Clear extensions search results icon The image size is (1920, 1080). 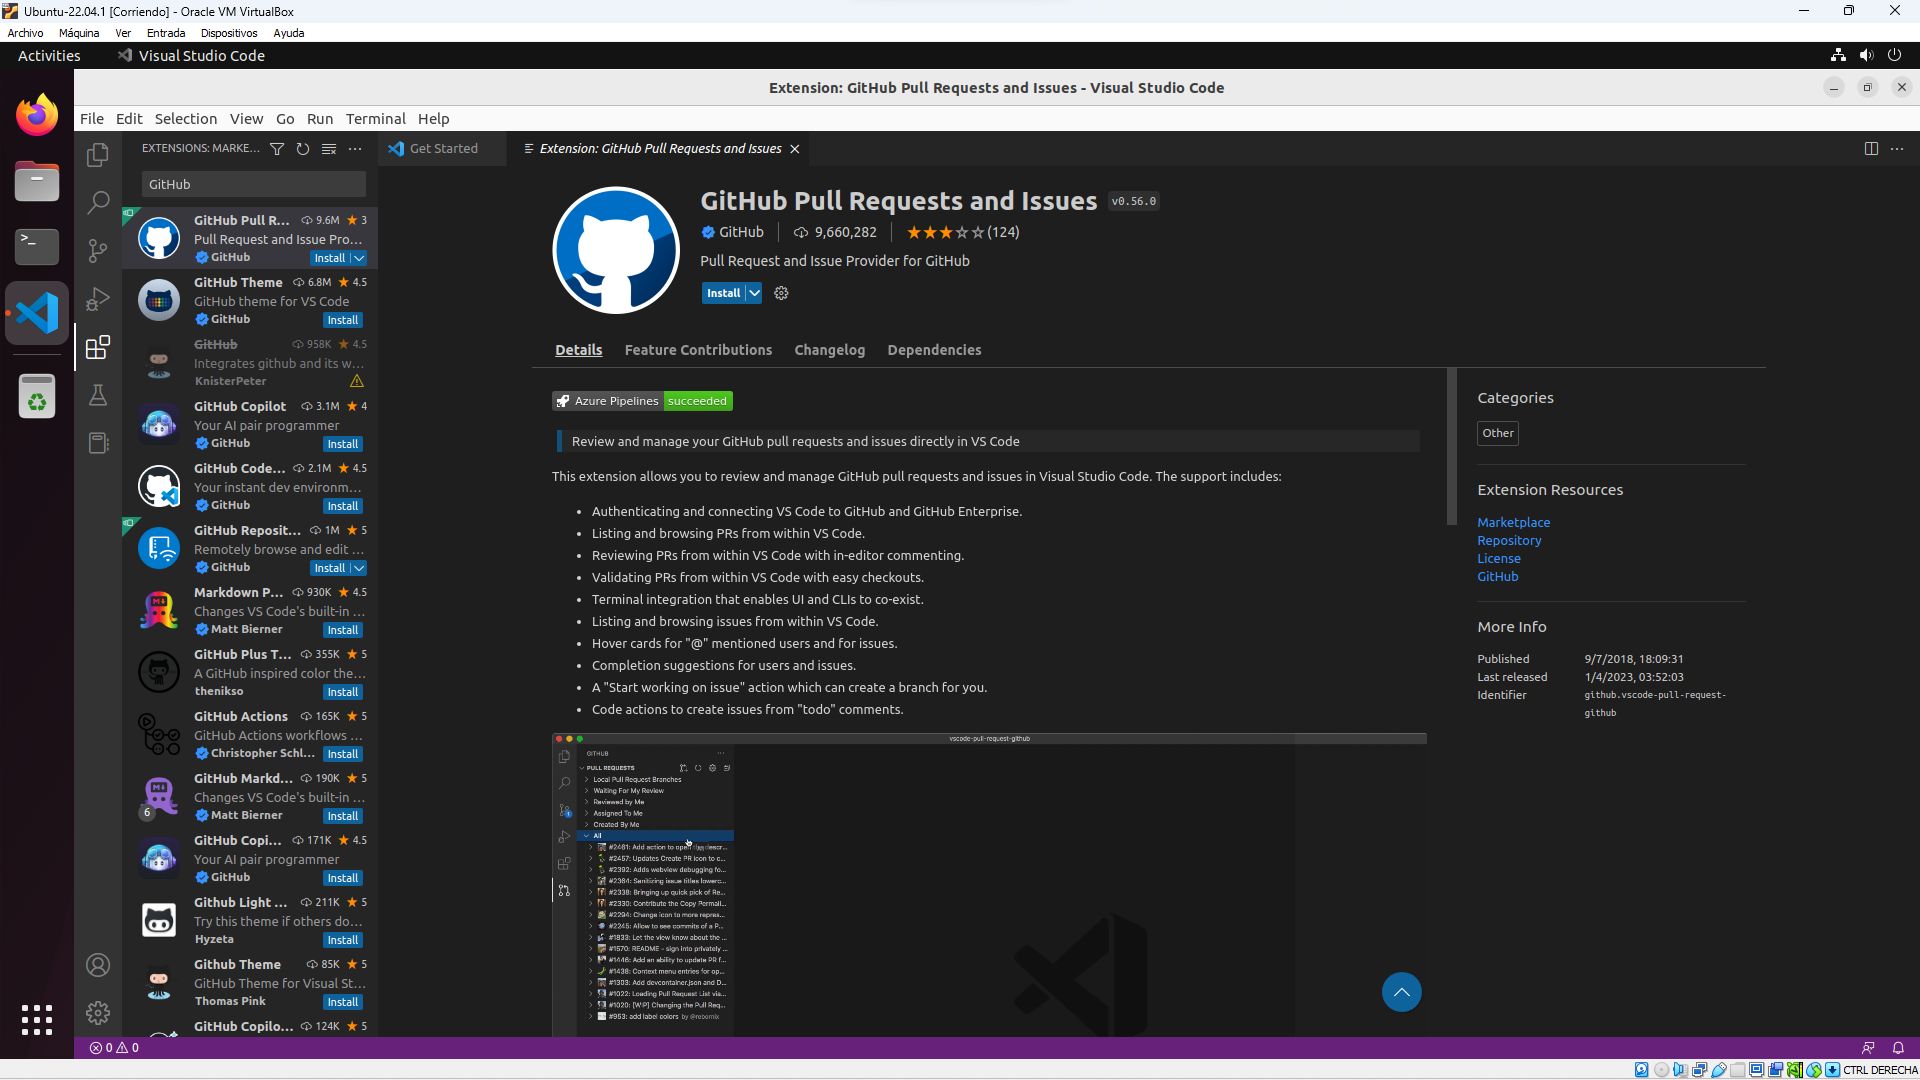point(329,149)
